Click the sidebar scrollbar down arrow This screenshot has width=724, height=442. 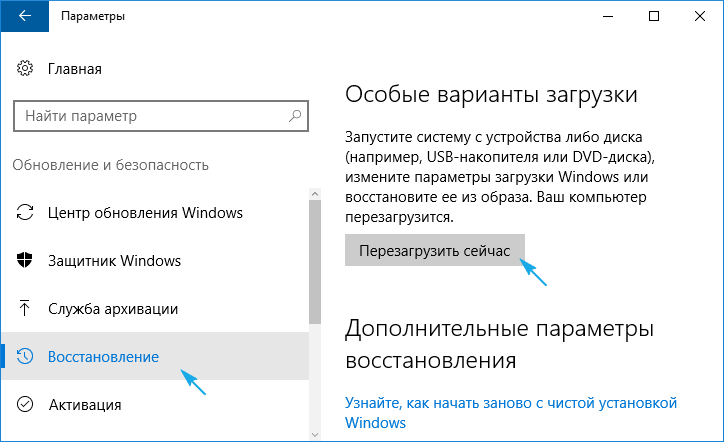(x=315, y=434)
